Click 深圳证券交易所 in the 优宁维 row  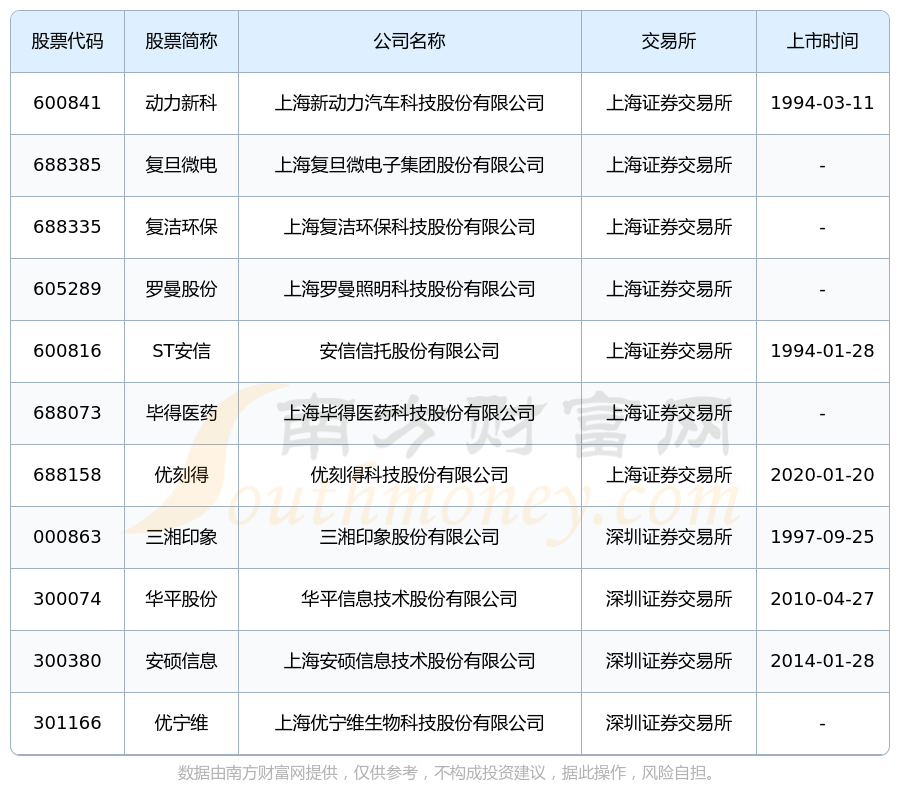coord(669,723)
